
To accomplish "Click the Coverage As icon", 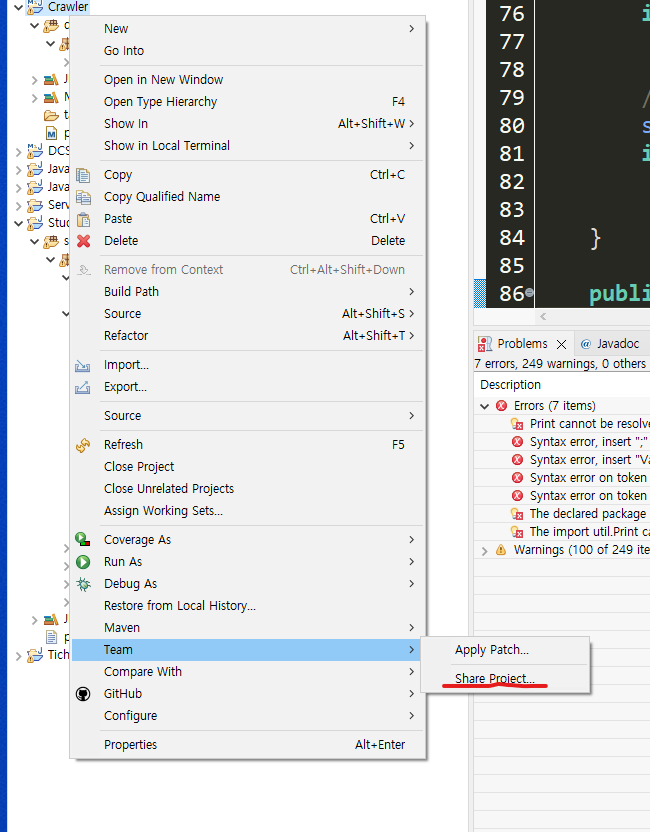I will click(x=83, y=540).
